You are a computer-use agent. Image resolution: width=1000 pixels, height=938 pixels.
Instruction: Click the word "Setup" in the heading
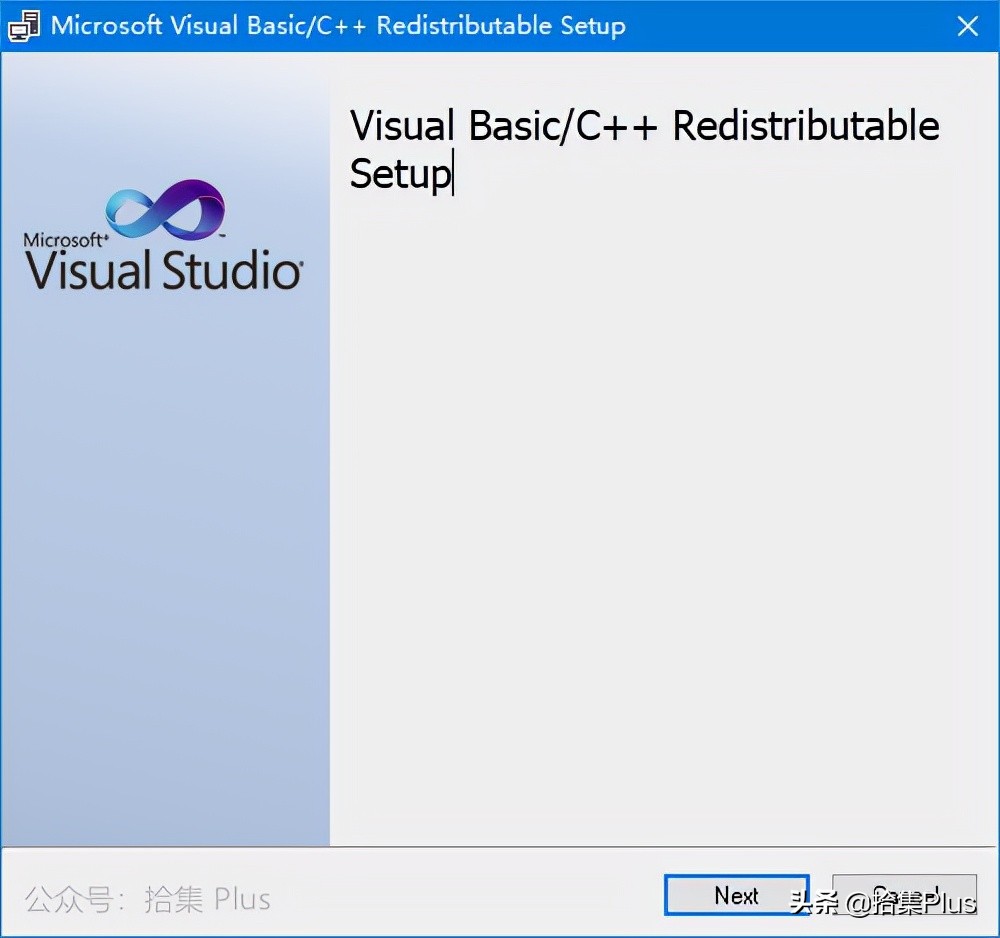(400, 174)
